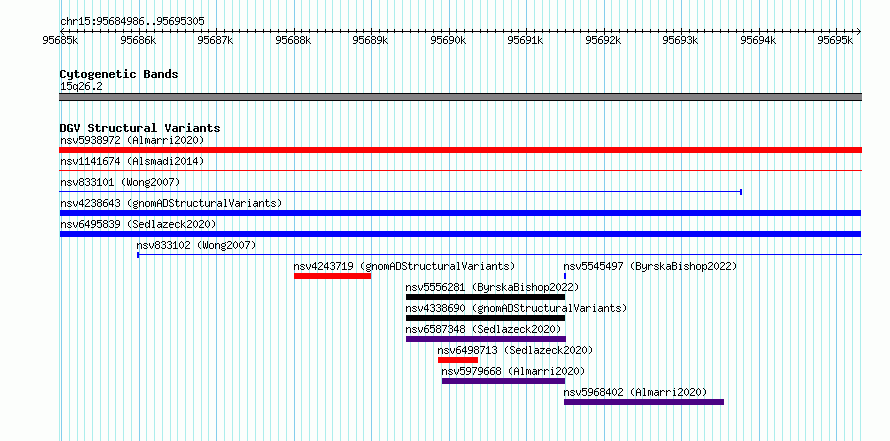Click the Cytogenetic Bands track title
Image resolution: width=890 pixels, height=441 pixels.
click(x=119, y=74)
